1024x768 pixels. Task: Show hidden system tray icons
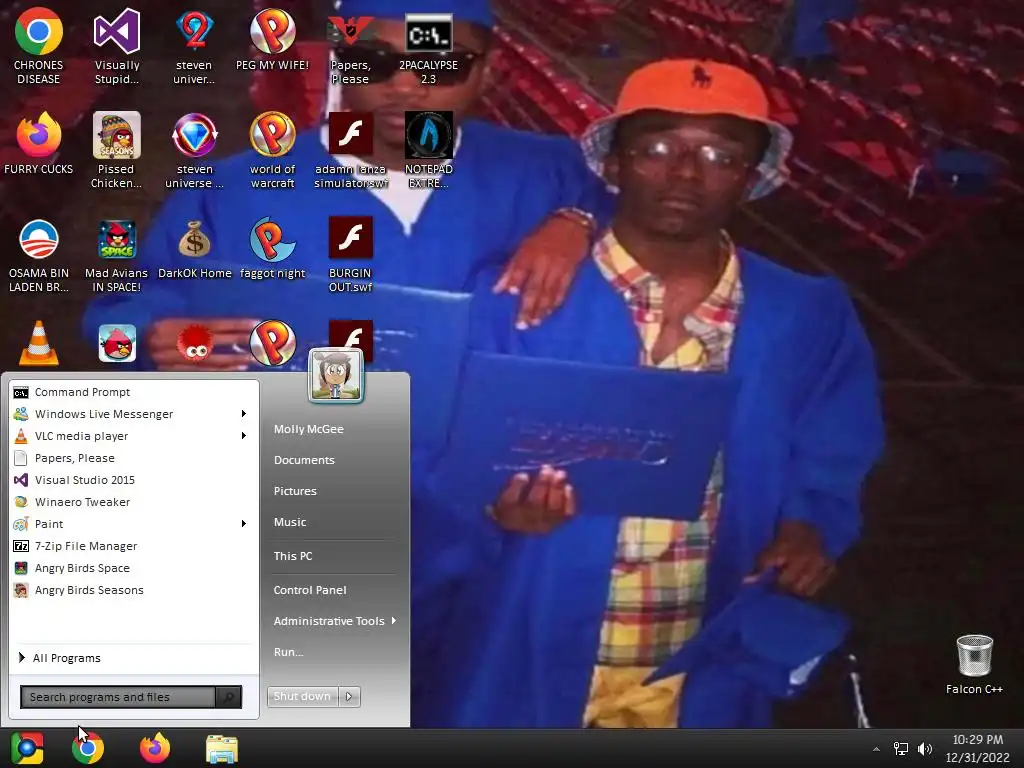click(x=876, y=749)
